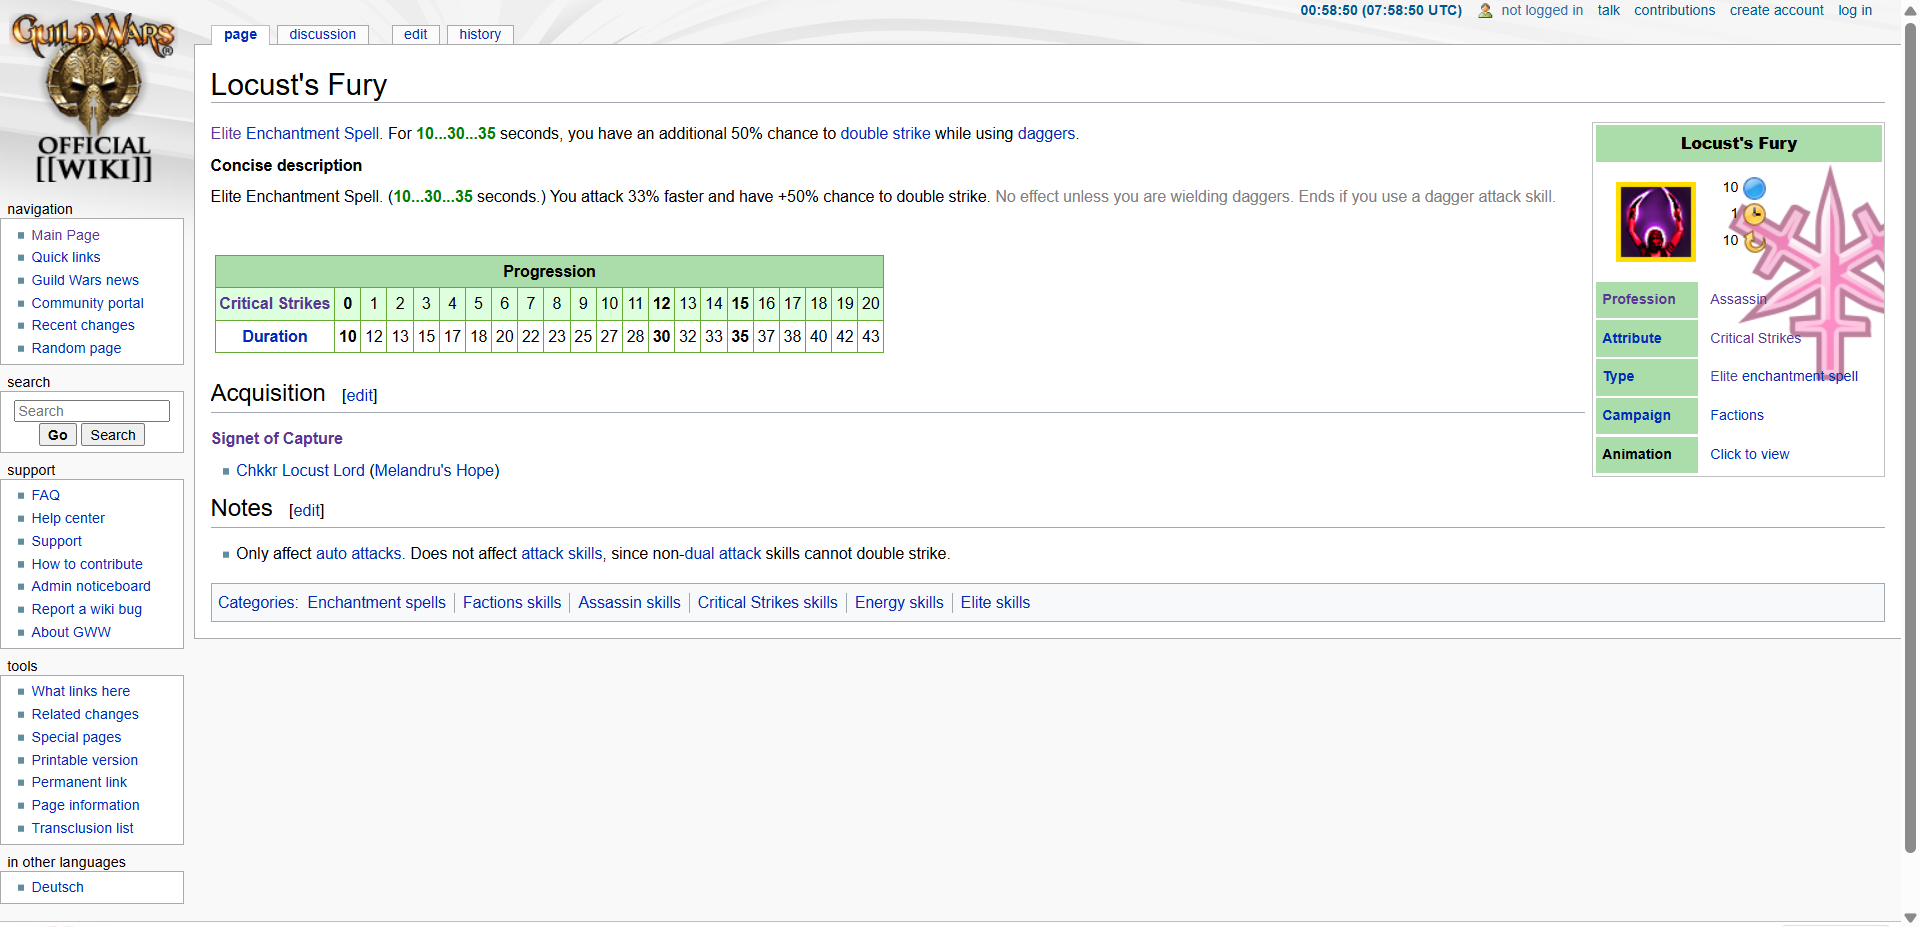Open Special pages link

tap(76, 737)
